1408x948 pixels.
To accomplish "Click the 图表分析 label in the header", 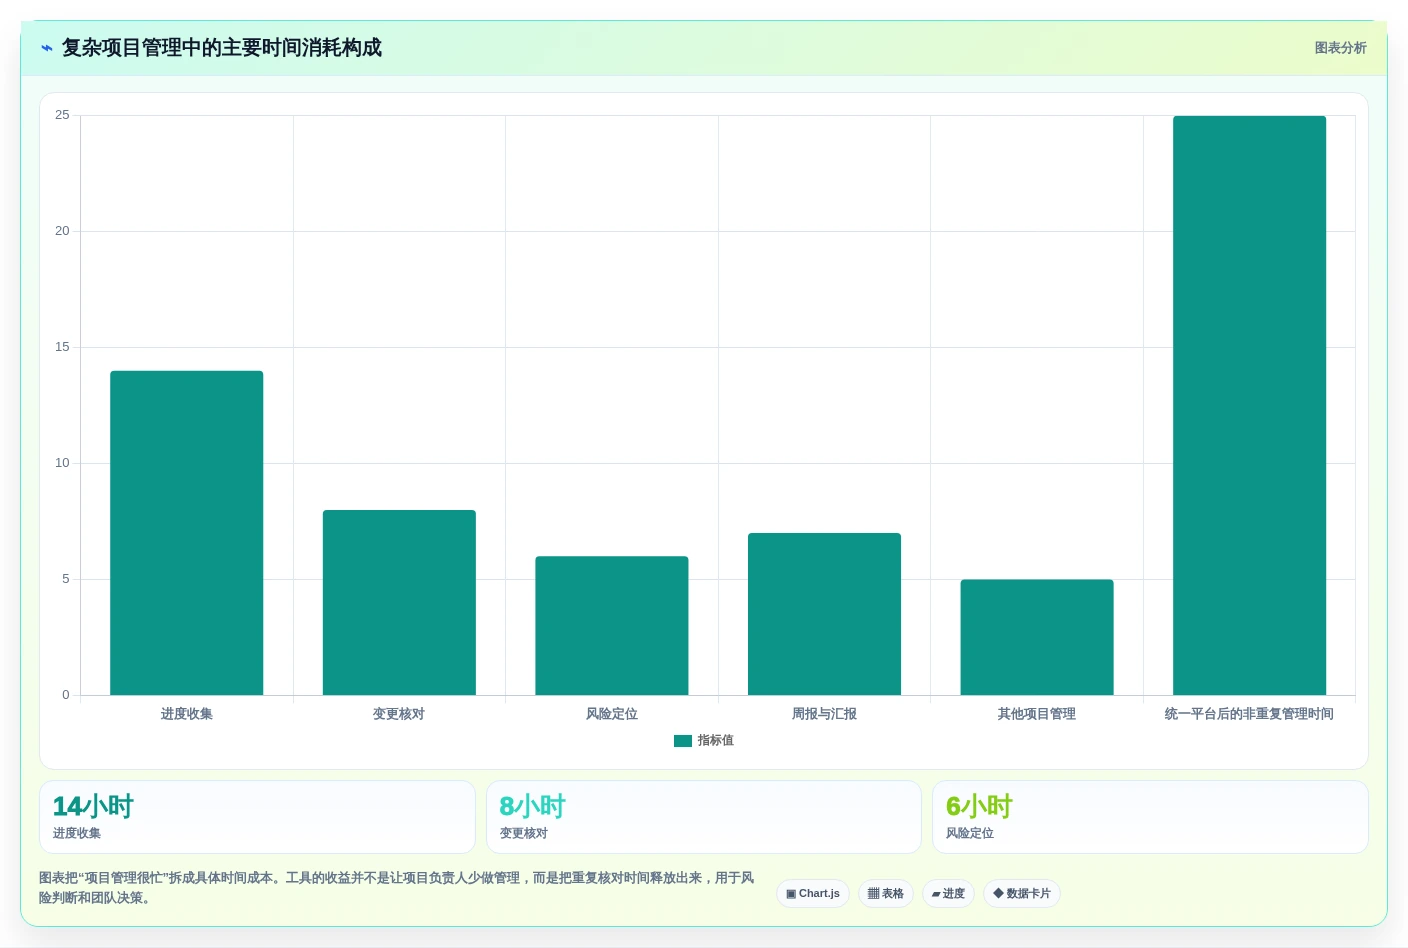I will click(x=1340, y=48).
